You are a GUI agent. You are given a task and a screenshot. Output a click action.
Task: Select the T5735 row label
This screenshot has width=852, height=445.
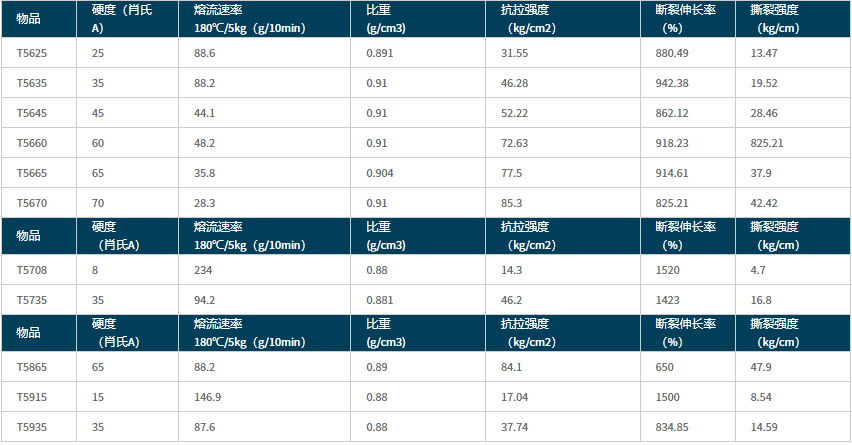pyautogui.click(x=32, y=300)
